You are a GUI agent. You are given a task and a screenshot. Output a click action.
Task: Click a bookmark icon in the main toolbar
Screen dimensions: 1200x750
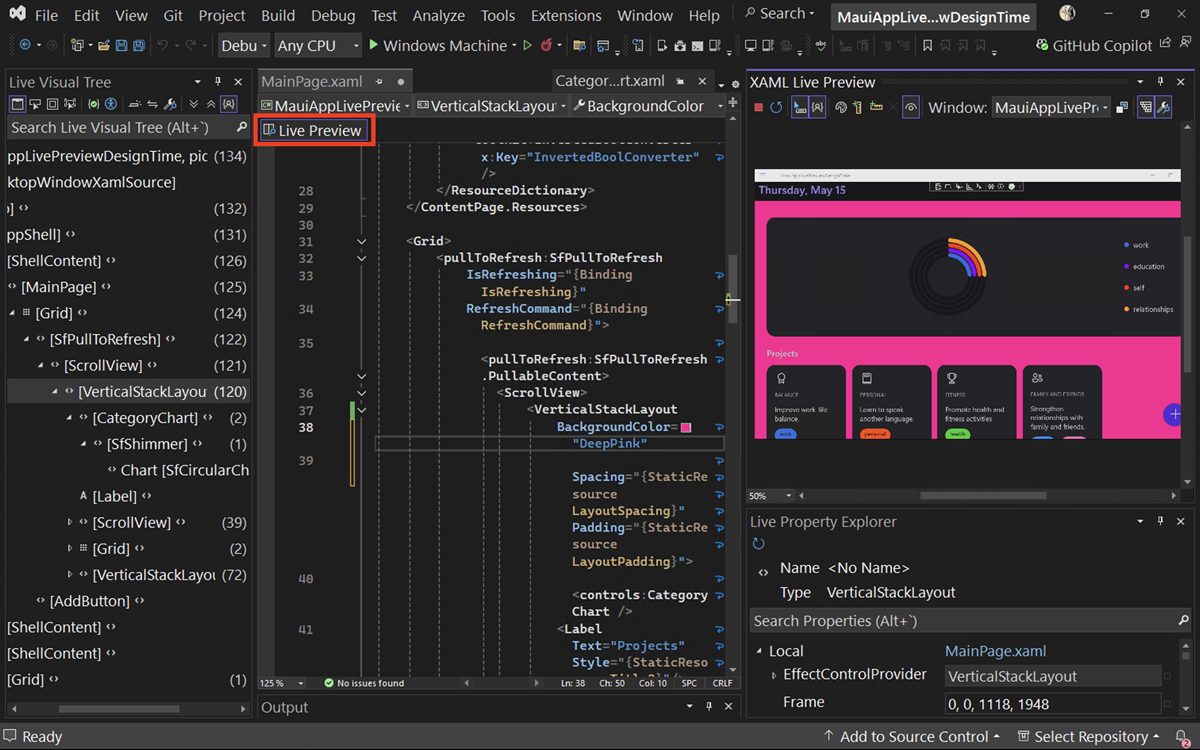click(927, 47)
